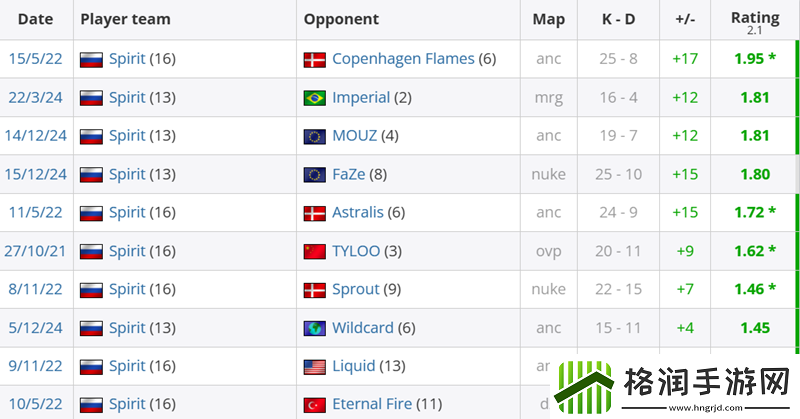Click EU flag next to MOUZ
Screen dimensions: 800x419
click(315, 137)
